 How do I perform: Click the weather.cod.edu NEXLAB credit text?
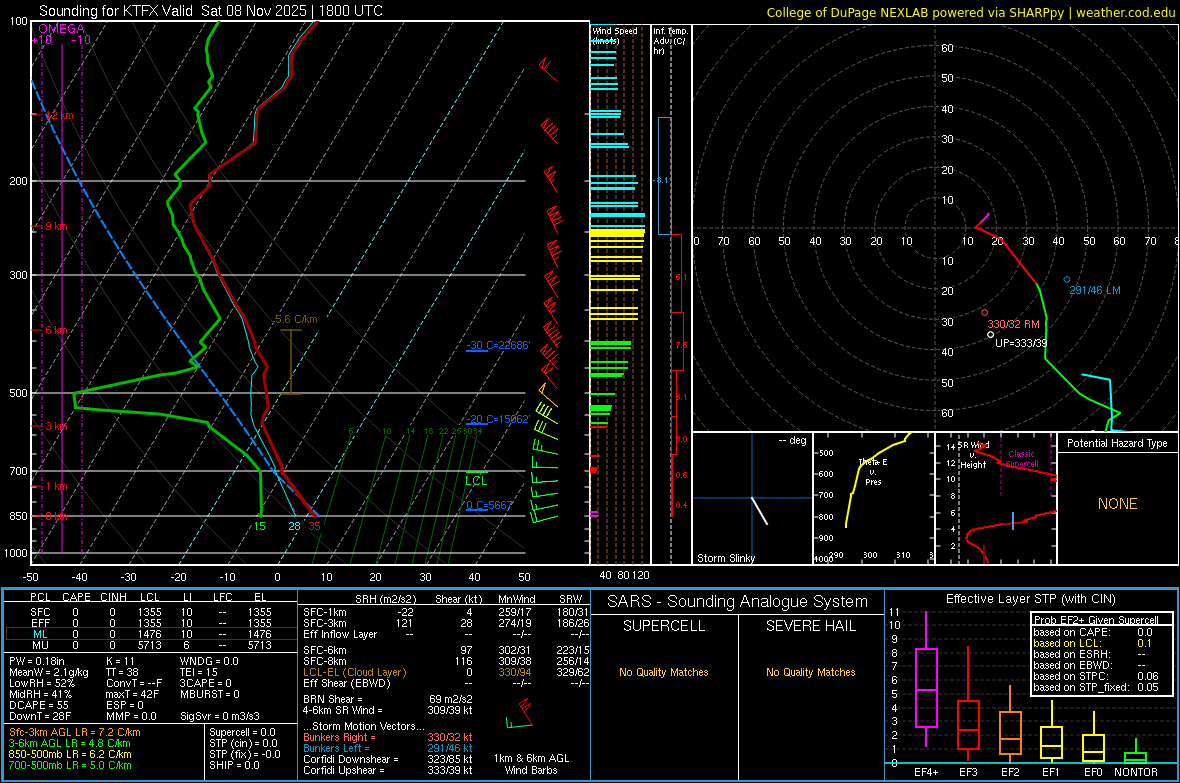(970, 12)
